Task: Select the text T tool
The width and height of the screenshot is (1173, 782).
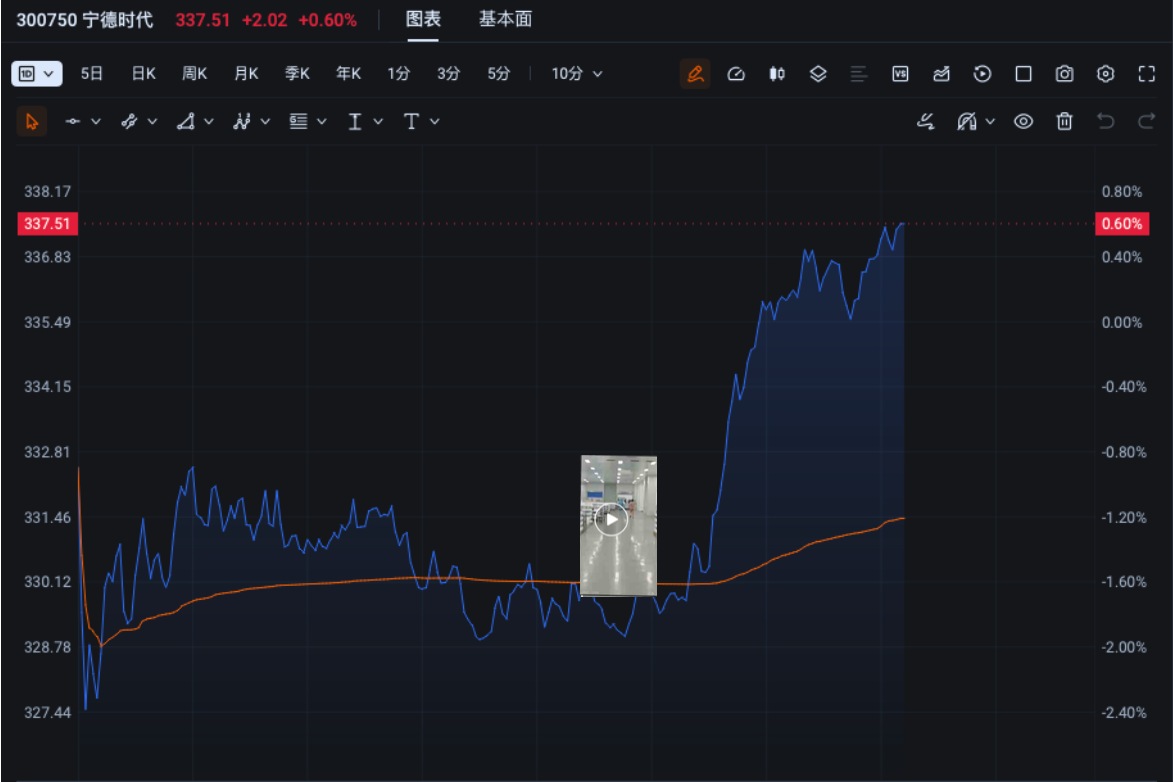Action: 411,121
